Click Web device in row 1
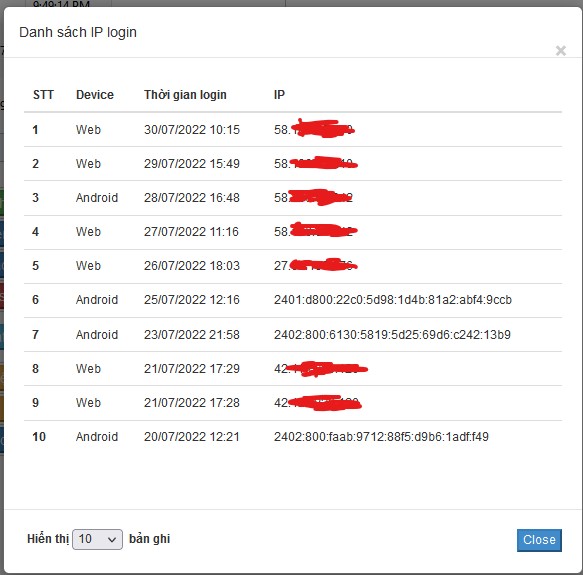This screenshot has width=583, height=575. [88, 130]
